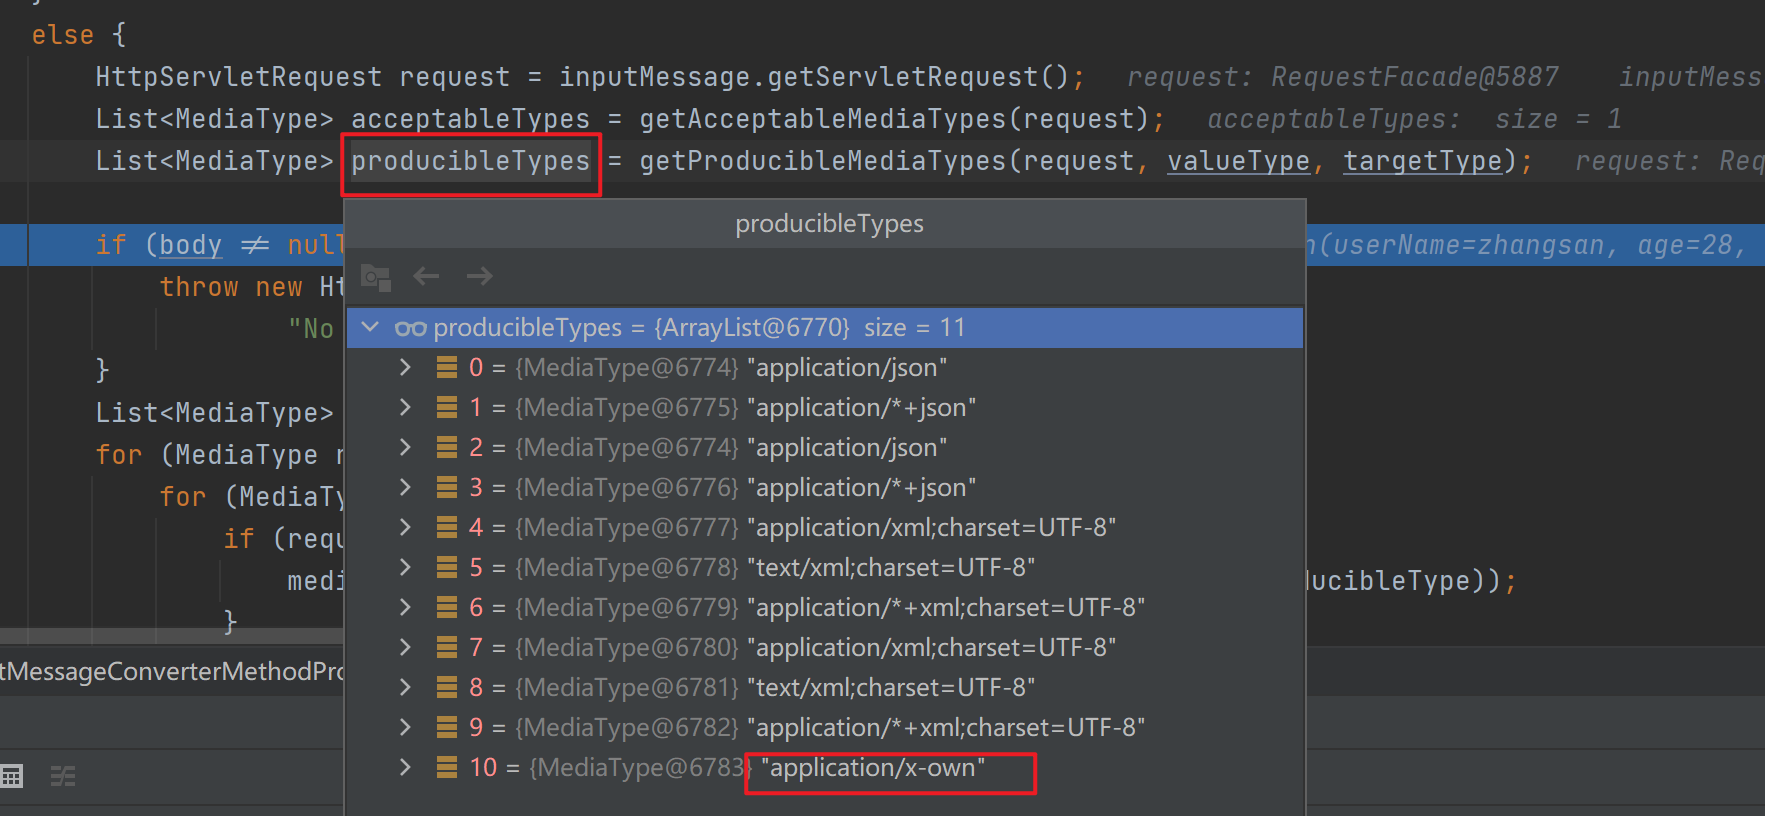This screenshot has height=816, width=1765.
Task: Click the valueType parameter in code
Action: (1238, 161)
